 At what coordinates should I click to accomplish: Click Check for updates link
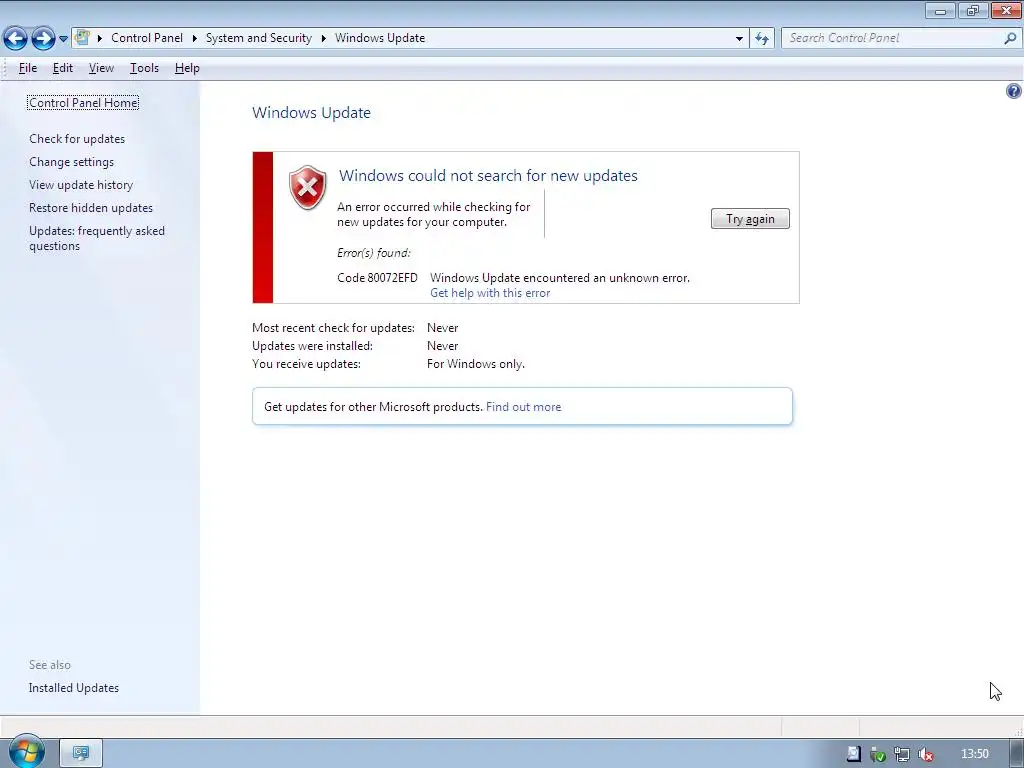click(77, 138)
